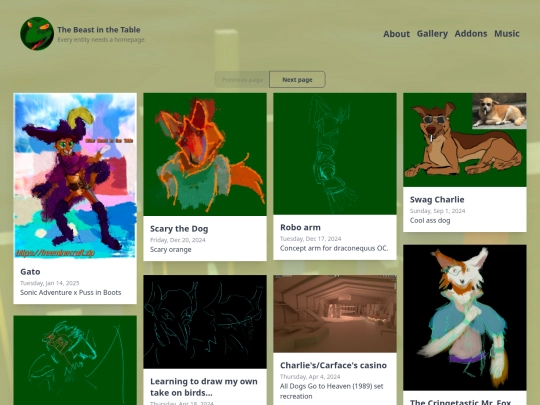Click the Friday, Dec 20, 2024 date
The width and height of the screenshot is (540, 405).
click(x=178, y=240)
